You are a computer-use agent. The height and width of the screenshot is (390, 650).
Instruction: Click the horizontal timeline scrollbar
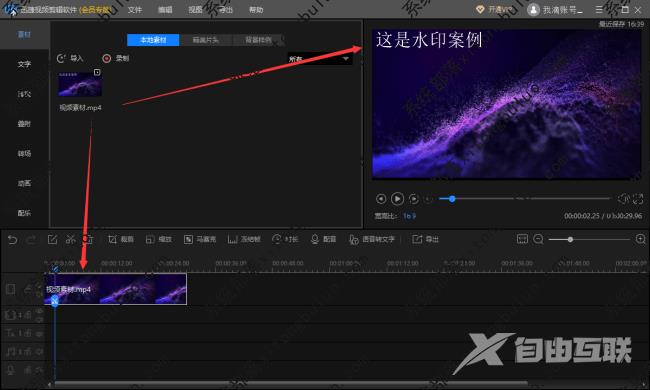[291, 383]
